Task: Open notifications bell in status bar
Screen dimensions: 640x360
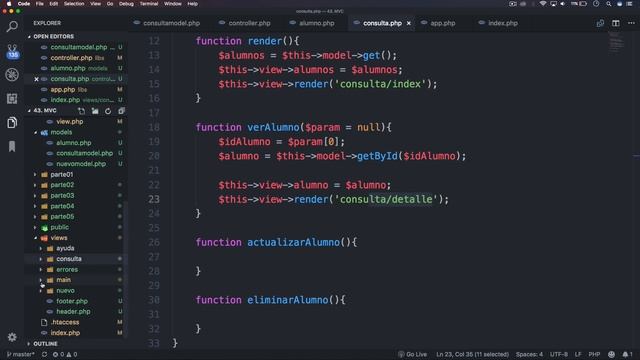Action: 627,354
